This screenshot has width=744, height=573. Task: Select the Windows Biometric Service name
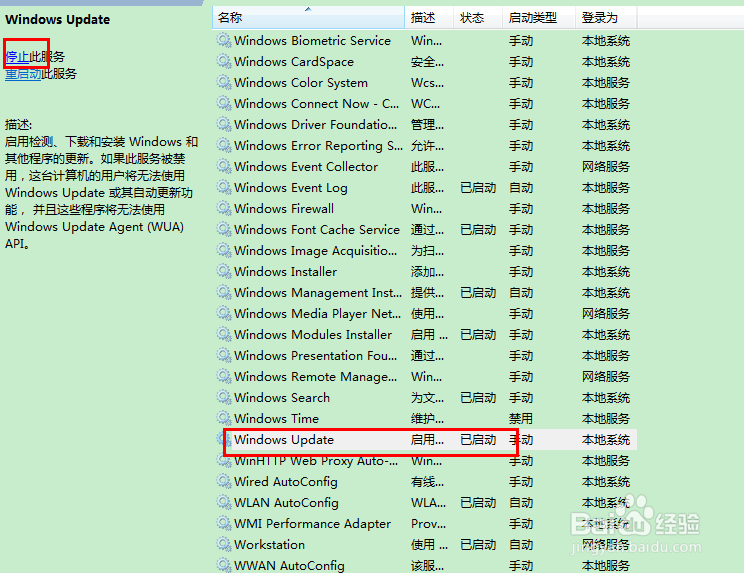[312, 41]
